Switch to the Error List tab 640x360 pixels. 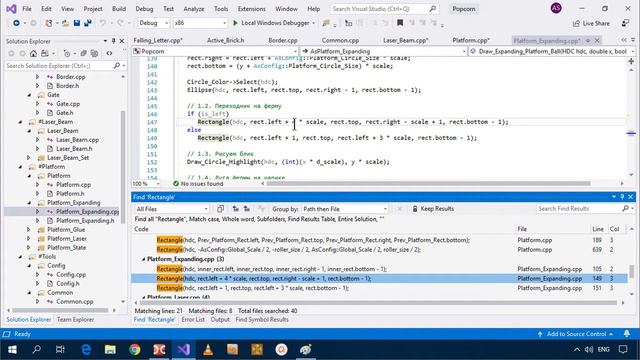tap(193, 320)
